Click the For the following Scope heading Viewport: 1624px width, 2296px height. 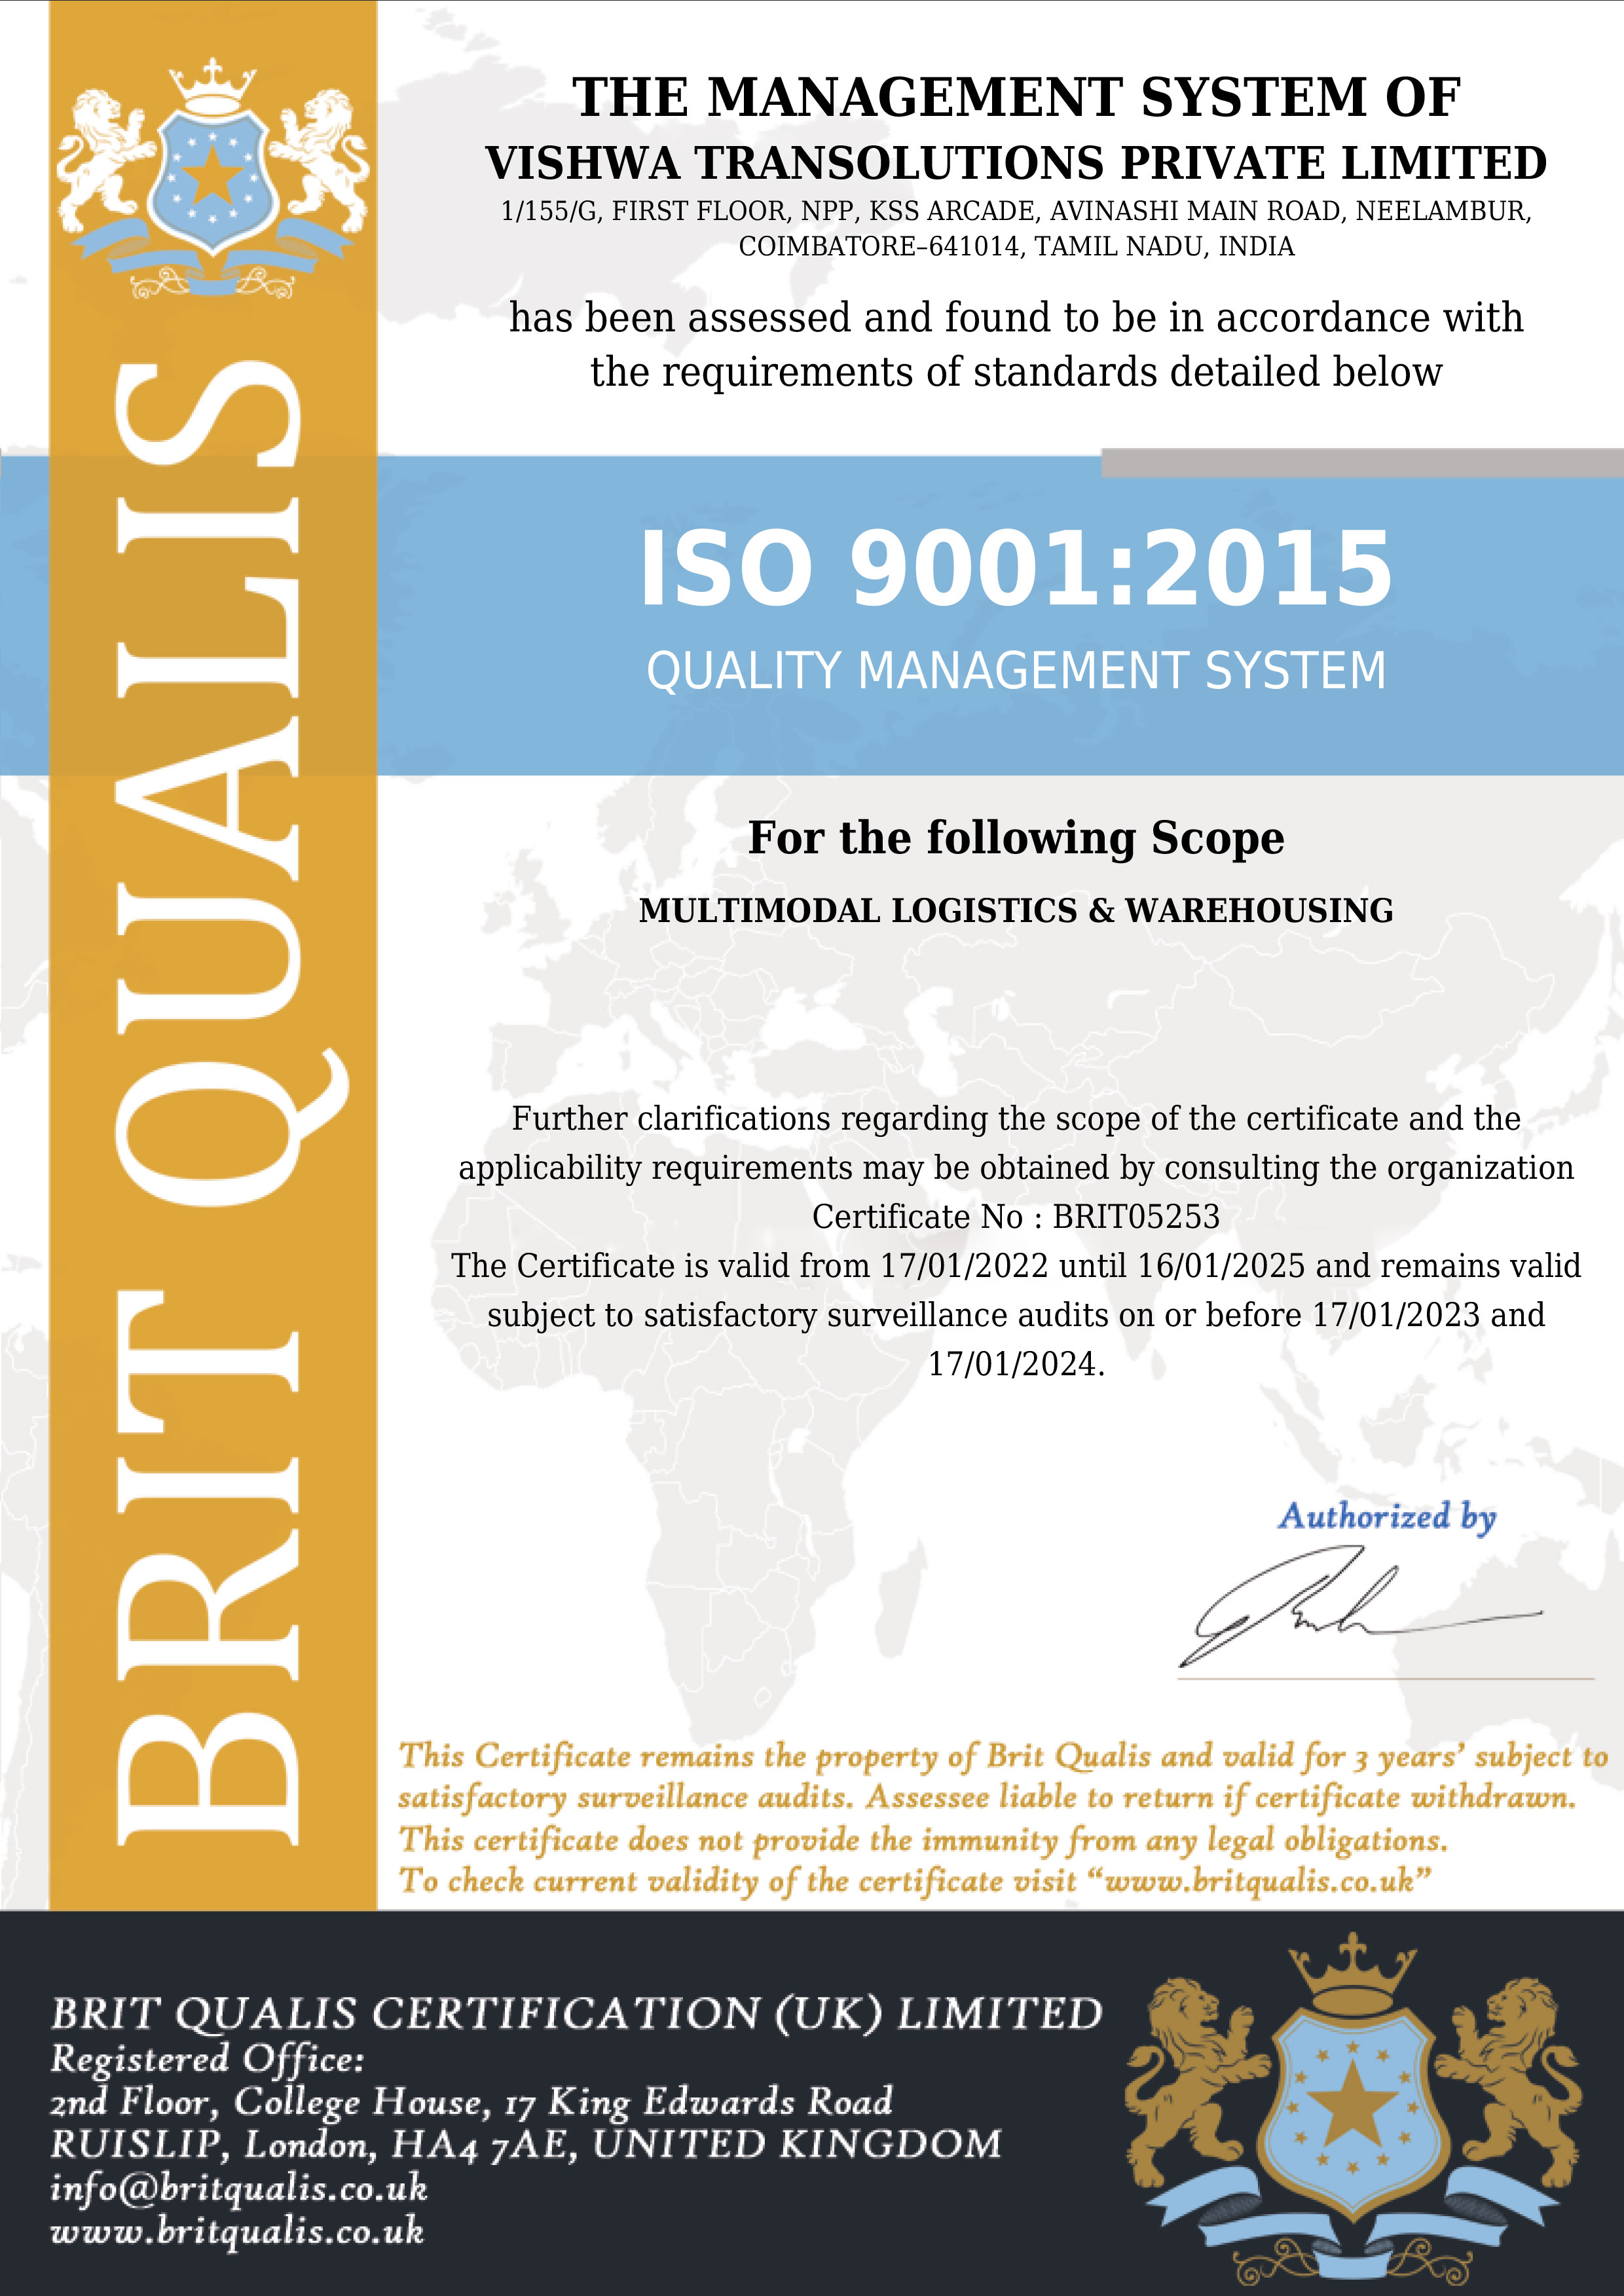(x=1015, y=838)
